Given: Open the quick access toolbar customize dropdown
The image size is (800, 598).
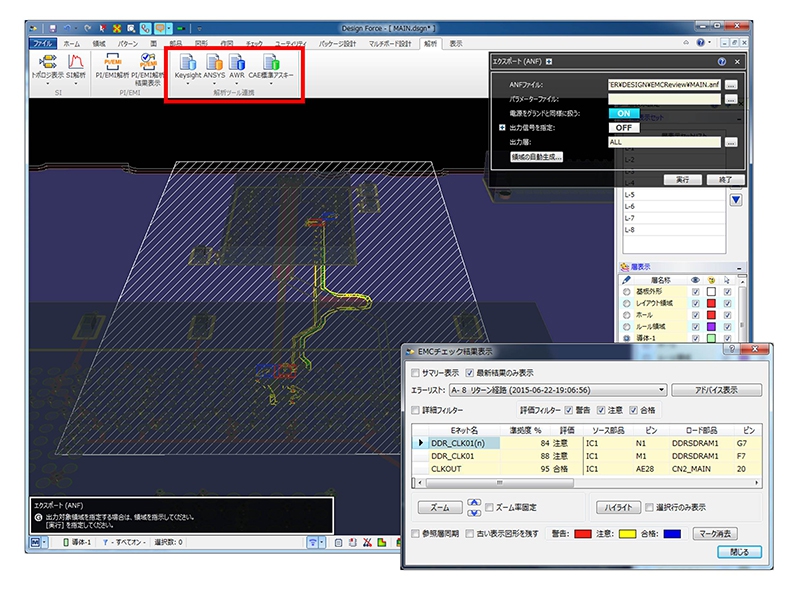Looking at the screenshot, I should (x=199, y=29).
